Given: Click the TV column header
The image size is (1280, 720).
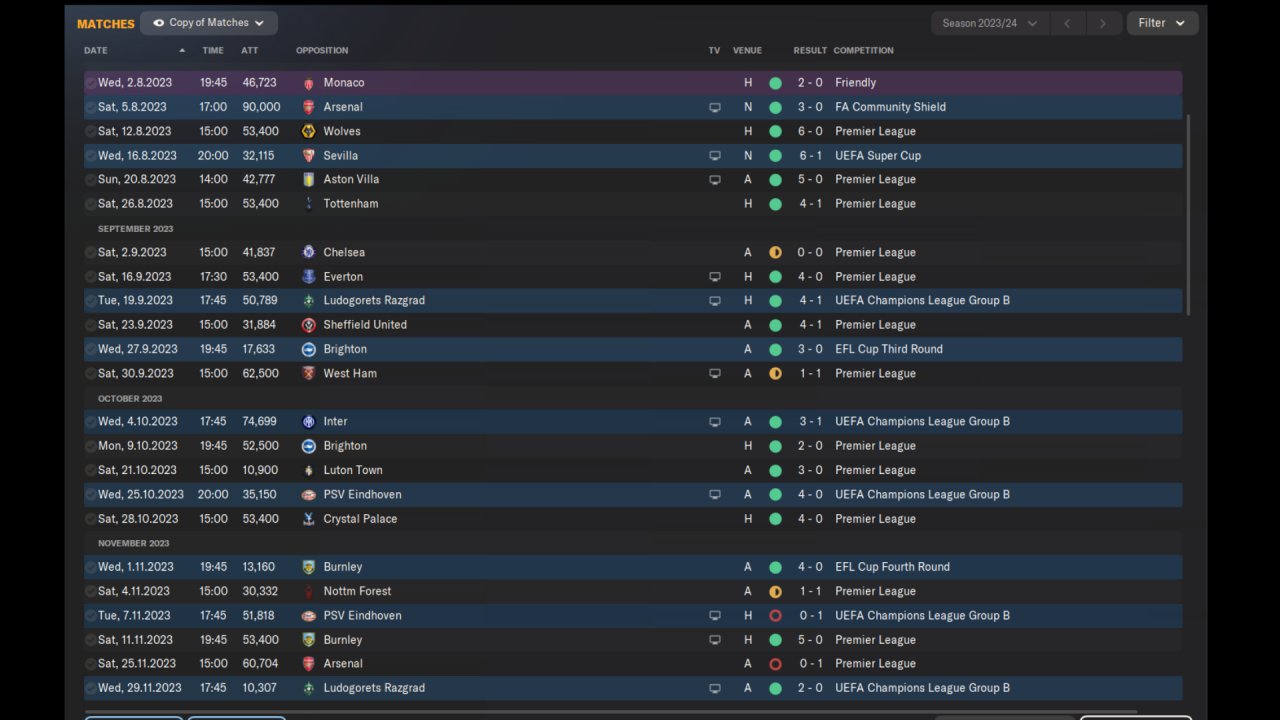Looking at the screenshot, I should coord(714,51).
